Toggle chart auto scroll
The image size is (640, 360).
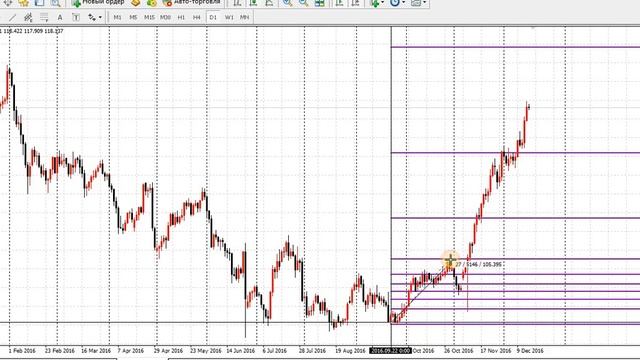tap(339, 3)
